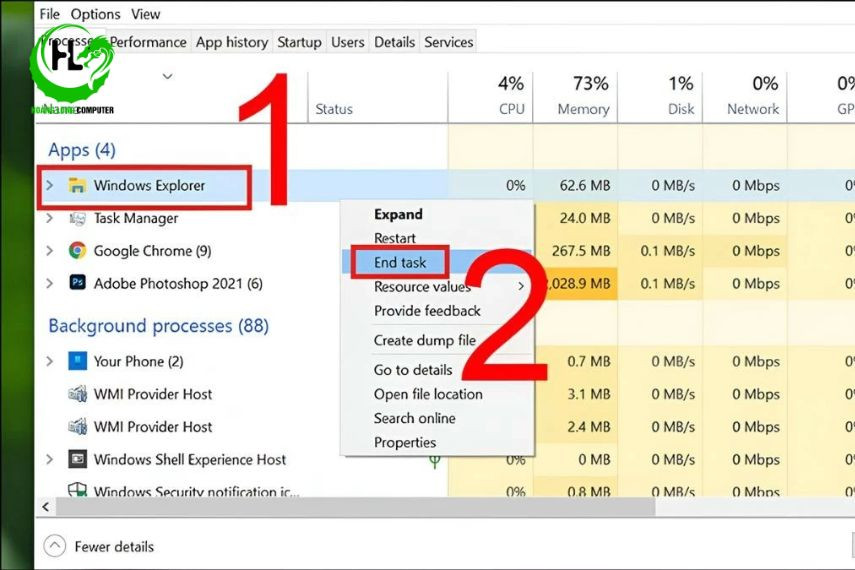Switch to the Details tab
This screenshot has height=570, width=855.
click(394, 42)
